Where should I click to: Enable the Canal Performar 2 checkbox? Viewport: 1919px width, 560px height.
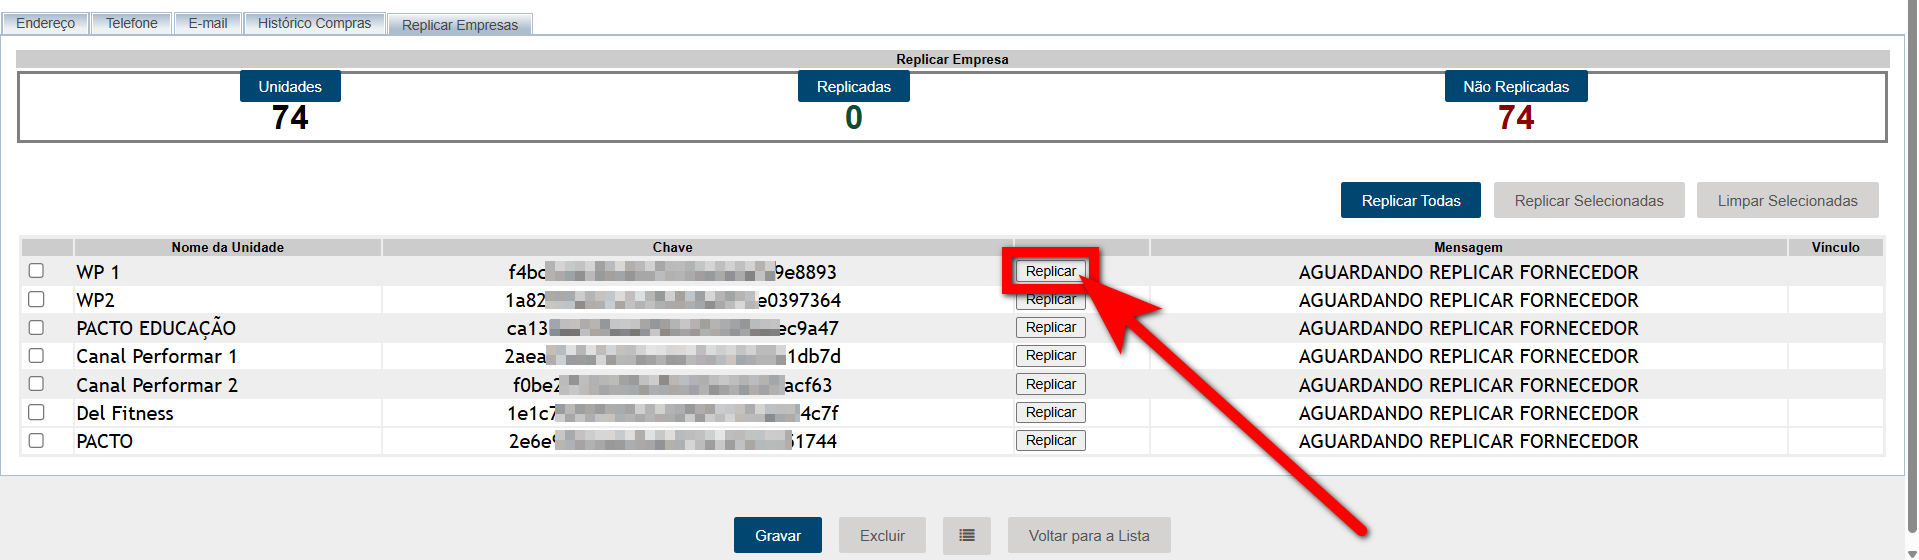click(37, 384)
